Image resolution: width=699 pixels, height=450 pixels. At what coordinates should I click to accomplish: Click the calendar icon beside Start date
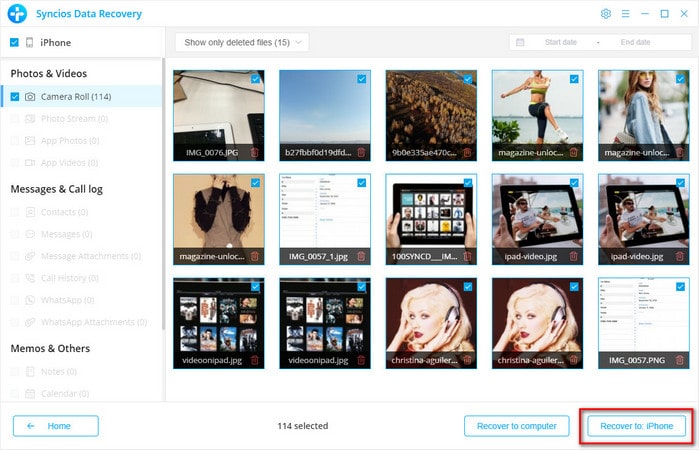(519, 42)
